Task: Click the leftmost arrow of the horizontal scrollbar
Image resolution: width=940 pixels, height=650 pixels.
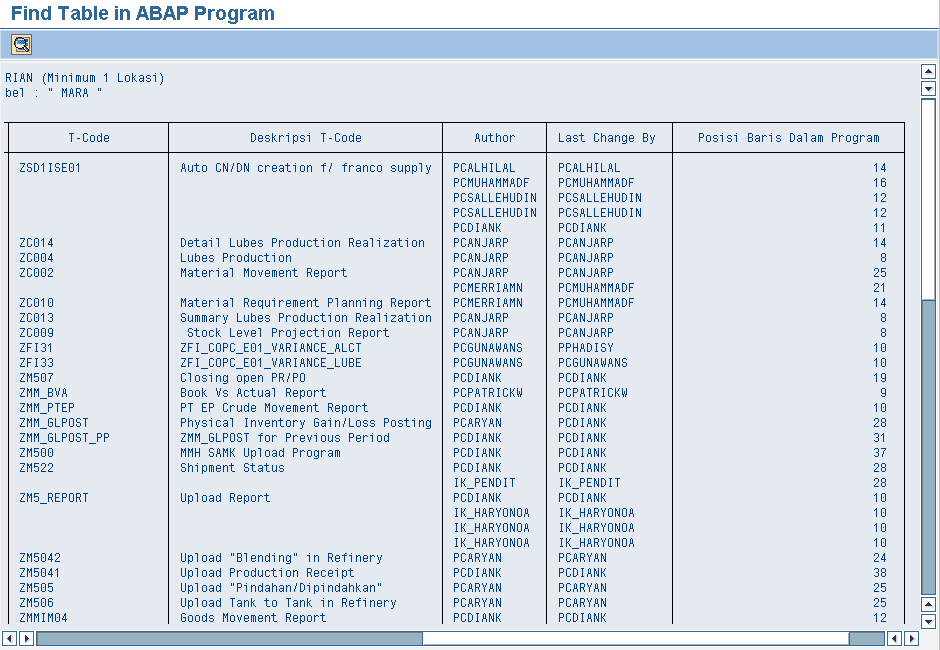Action: [x=9, y=638]
